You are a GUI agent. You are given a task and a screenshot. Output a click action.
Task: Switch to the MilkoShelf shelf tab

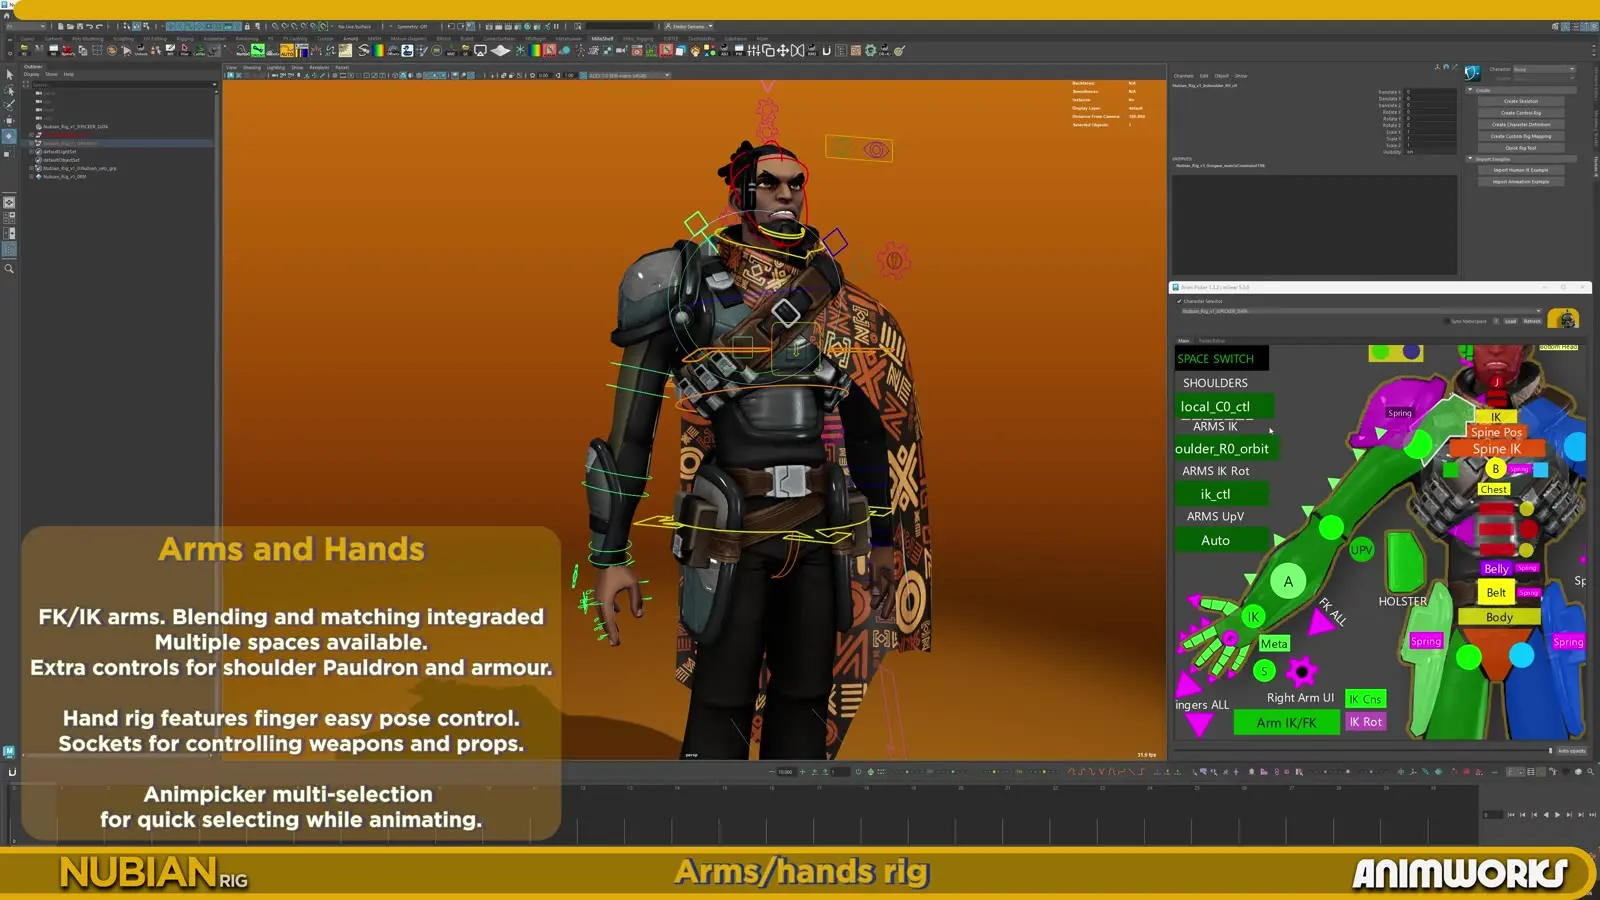tap(602, 39)
